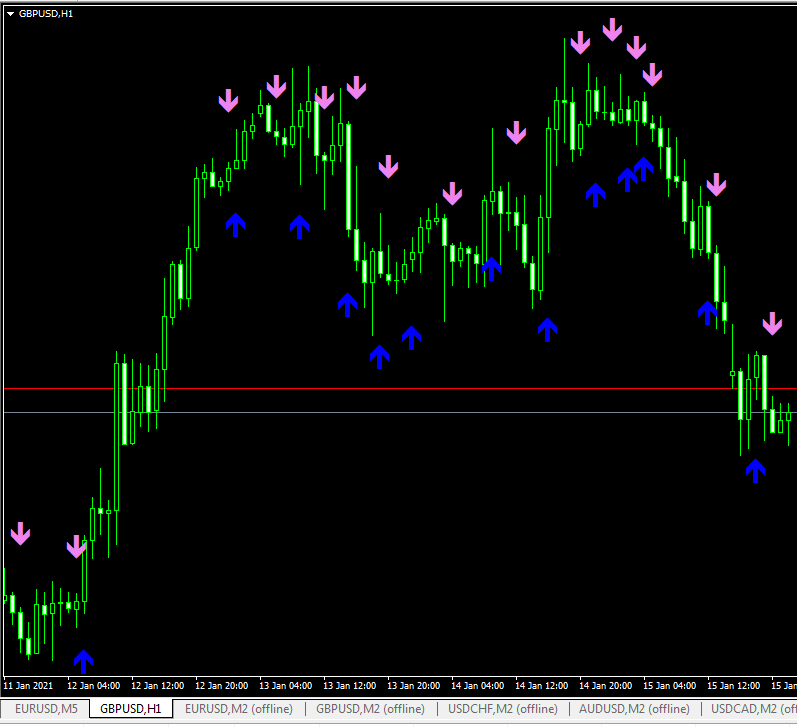Click the 13 Jan 04:00 time label

[x=286, y=686]
